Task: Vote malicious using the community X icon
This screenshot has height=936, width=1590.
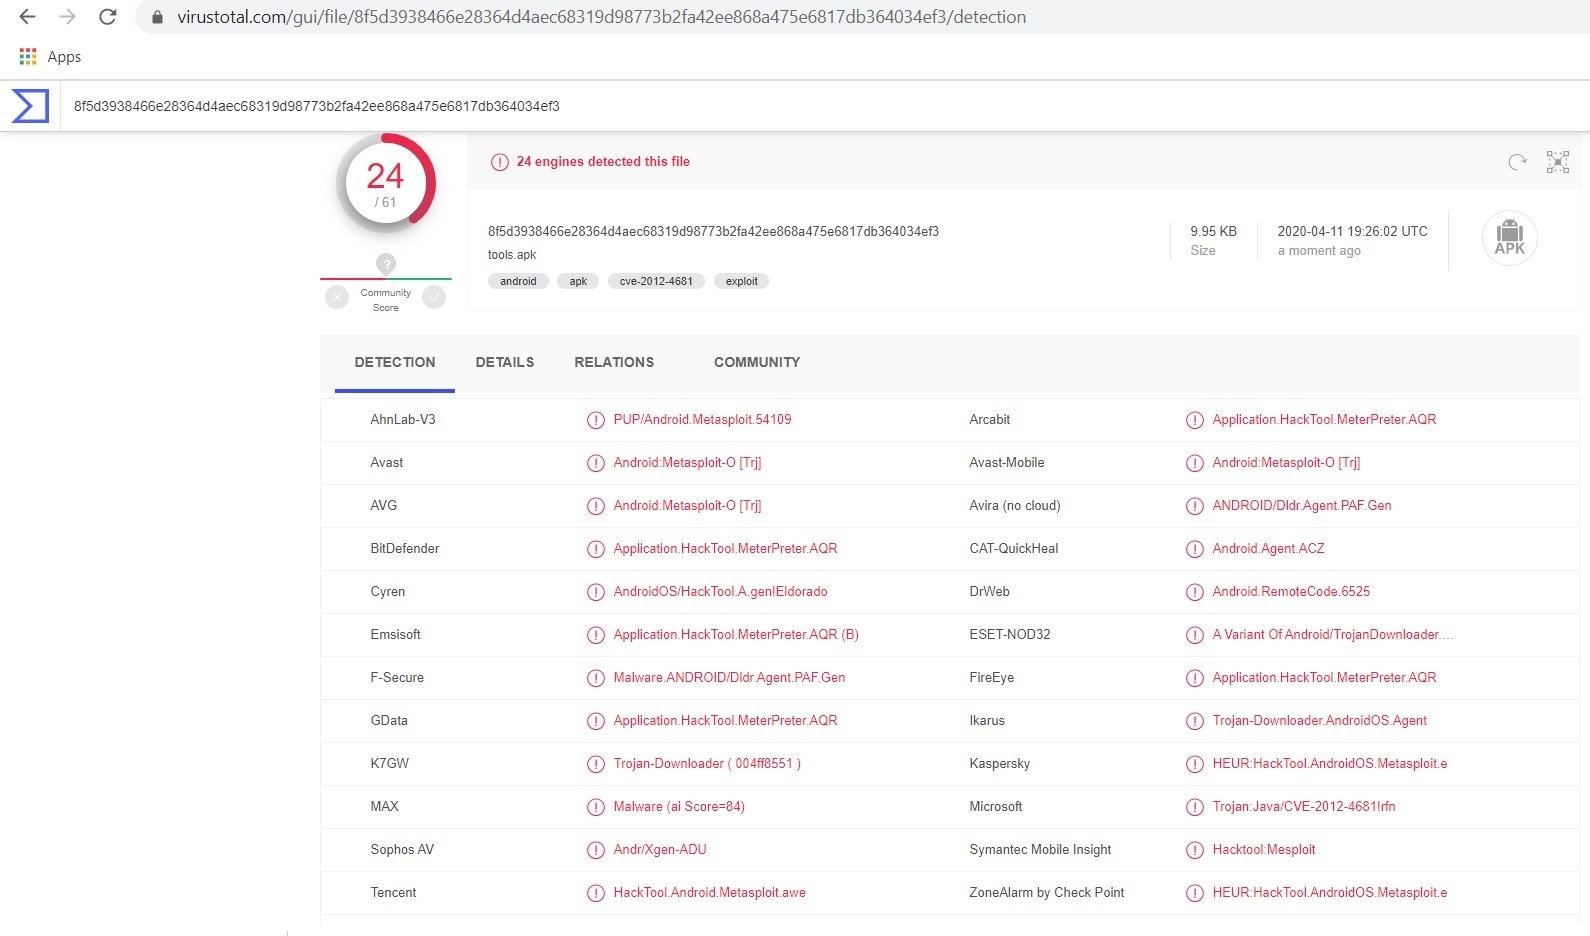Action: pyautogui.click(x=337, y=297)
